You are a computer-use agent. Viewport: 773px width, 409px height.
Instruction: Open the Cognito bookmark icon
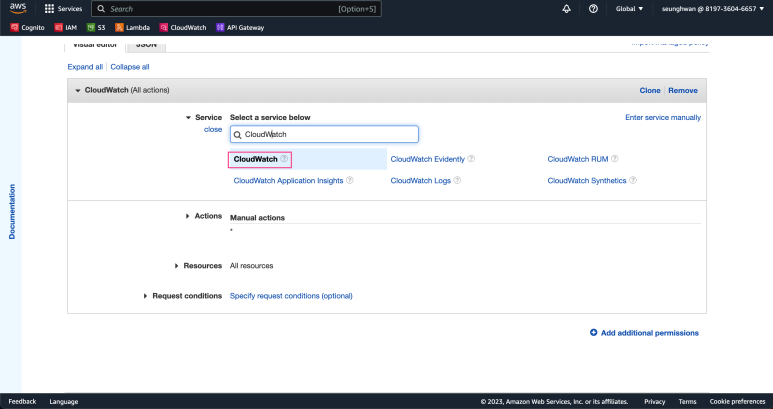[15, 28]
